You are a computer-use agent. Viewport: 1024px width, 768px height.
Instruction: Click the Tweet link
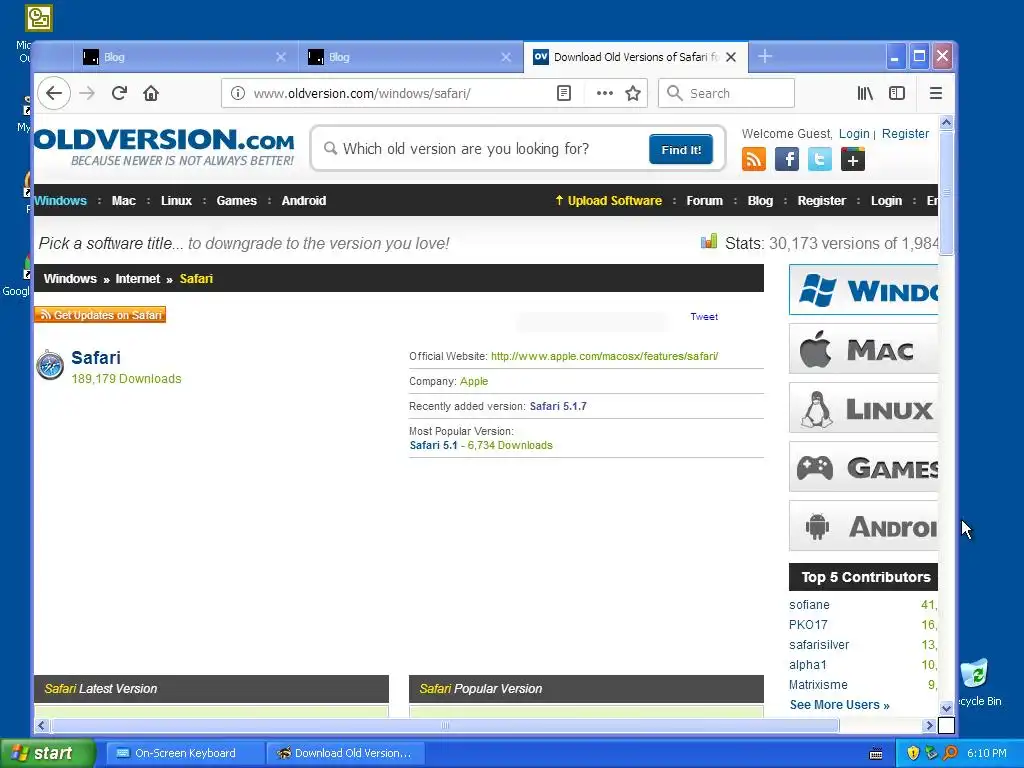704,316
